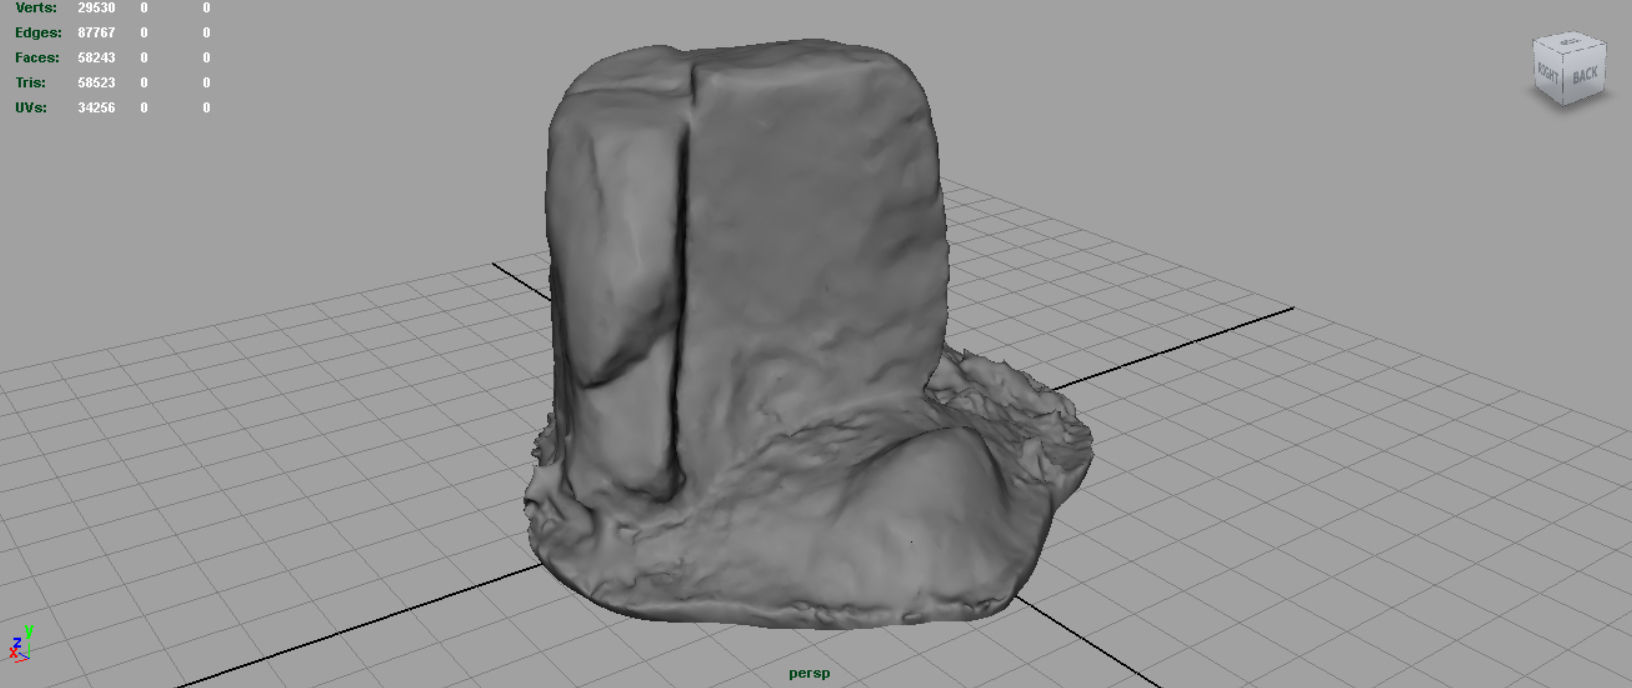Image resolution: width=1632 pixels, height=688 pixels.
Task: Click the 'persp' camera name label
Action: click(809, 673)
